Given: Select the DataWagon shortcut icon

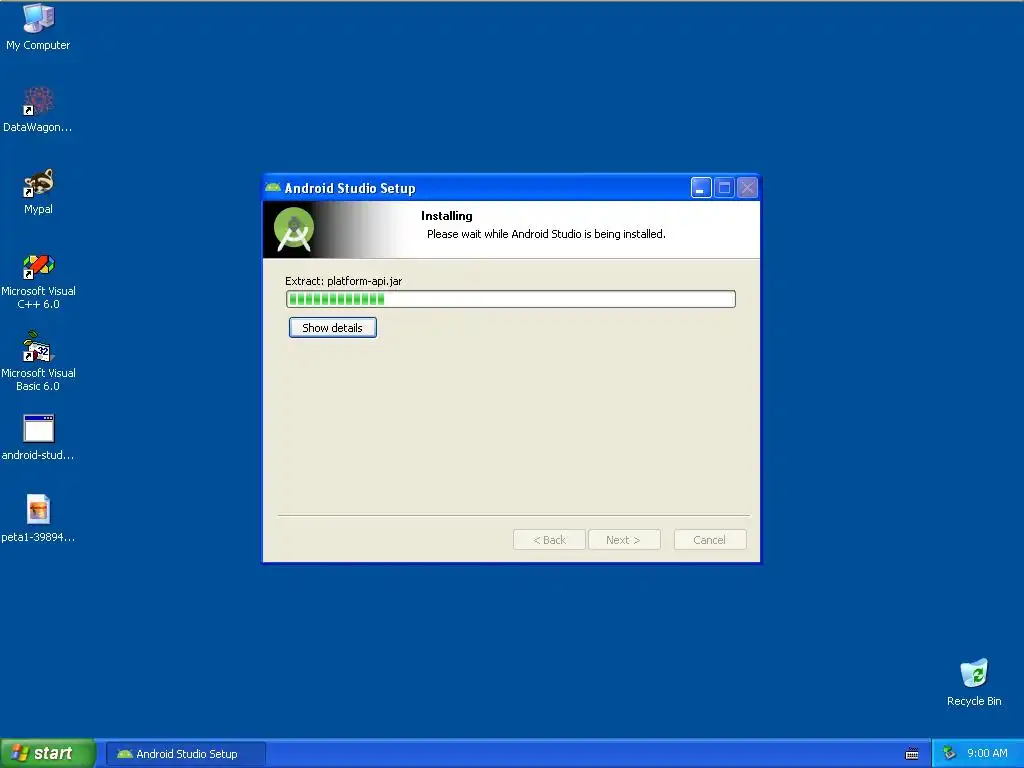Looking at the screenshot, I should pyautogui.click(x=38, y=109).
